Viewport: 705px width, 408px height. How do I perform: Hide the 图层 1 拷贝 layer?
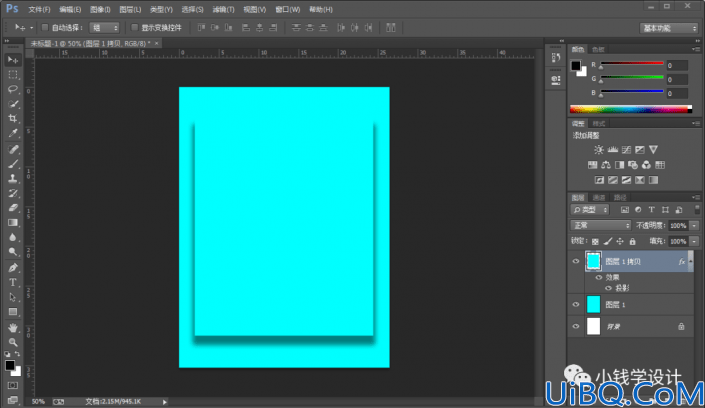tap(576, 261)
